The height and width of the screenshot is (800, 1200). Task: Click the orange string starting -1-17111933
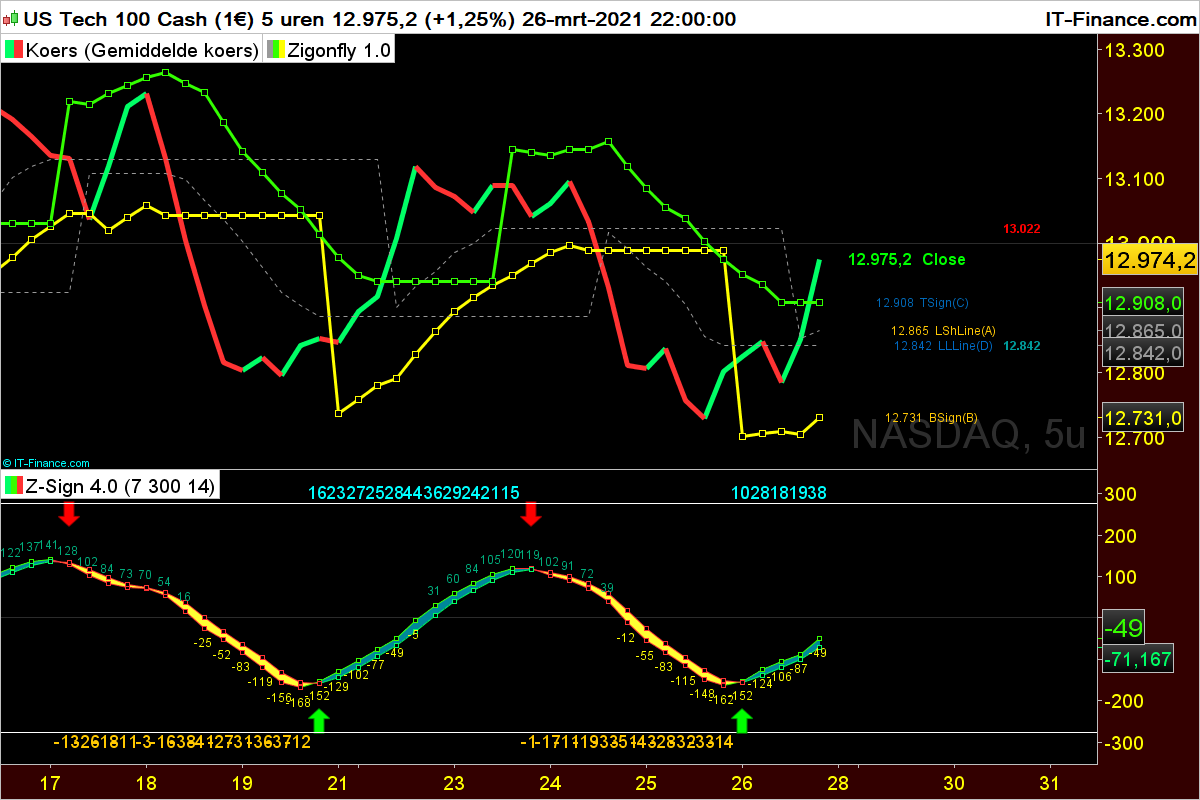coord(627,742)
